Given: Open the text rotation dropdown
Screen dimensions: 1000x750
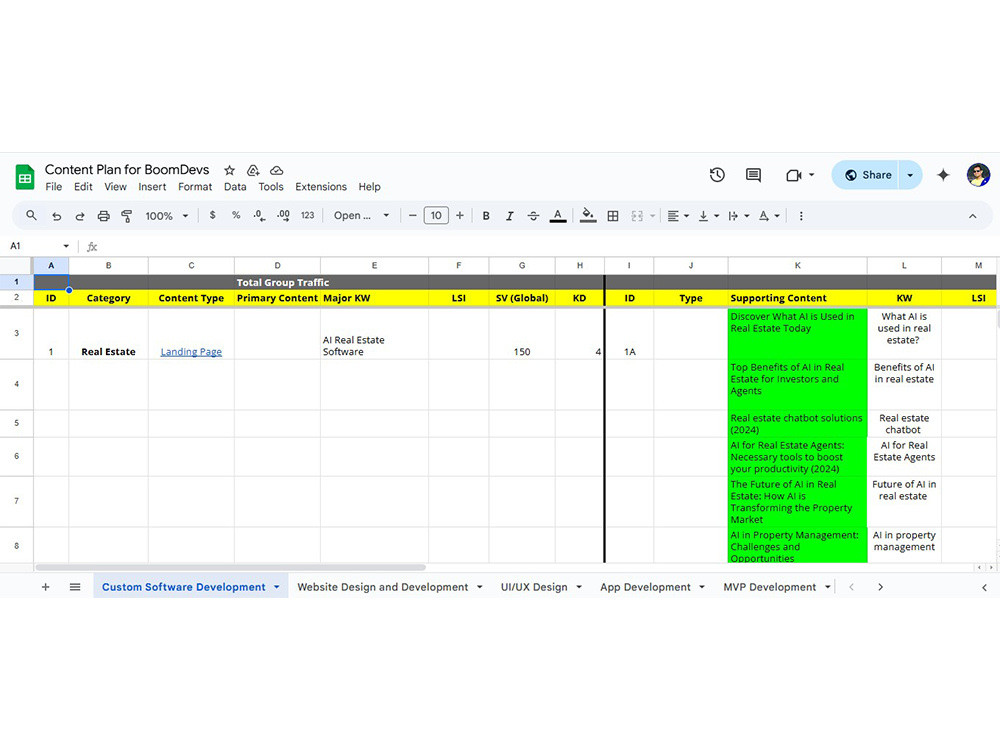Looking at the screenshot, I should click(768, 216).
